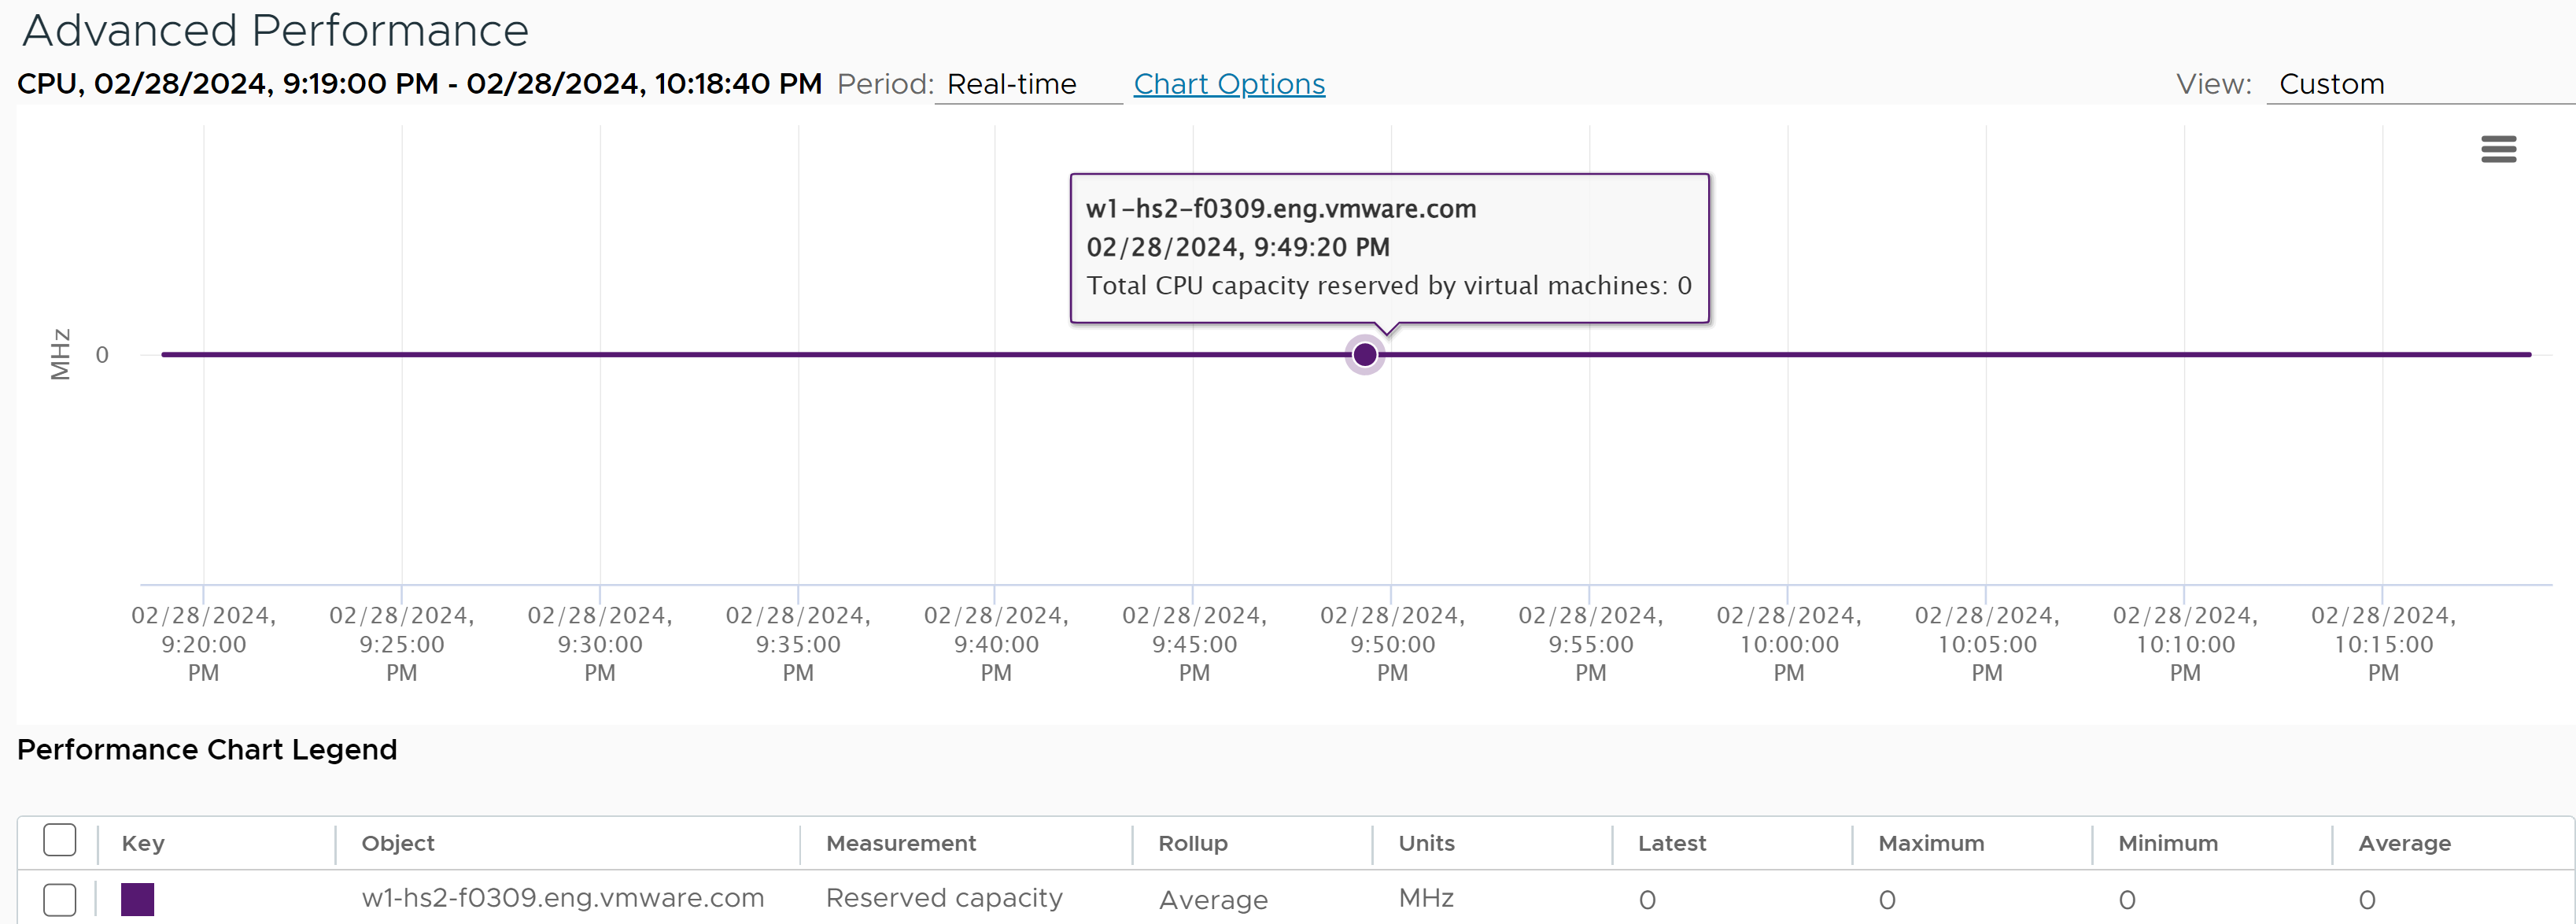2576x924 pixels.
Task: Open the View Custom dropdown
Action: 2420,84
